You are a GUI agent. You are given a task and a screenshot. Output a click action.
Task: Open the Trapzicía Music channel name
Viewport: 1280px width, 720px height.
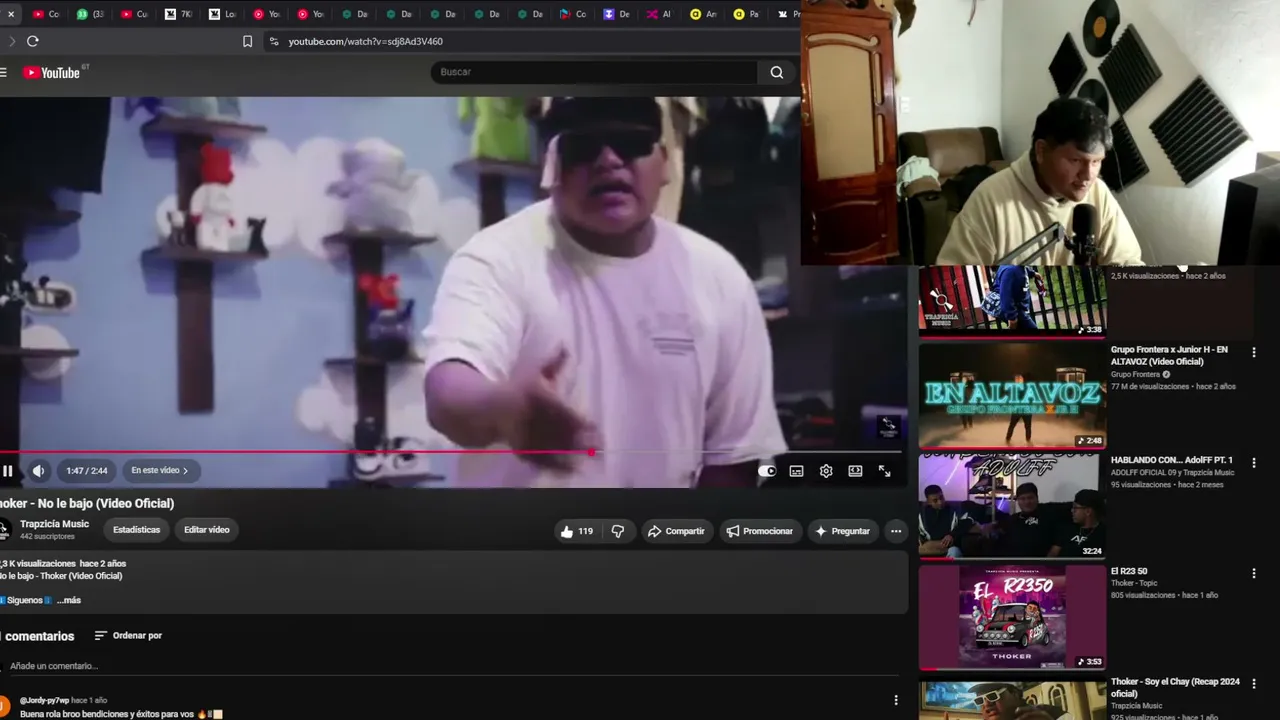coord(54,524)
